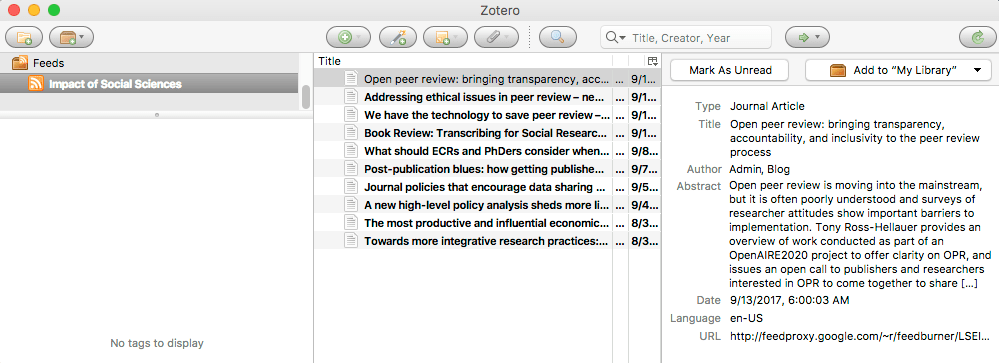Click the collections pane scrollbar

(306, 97)
